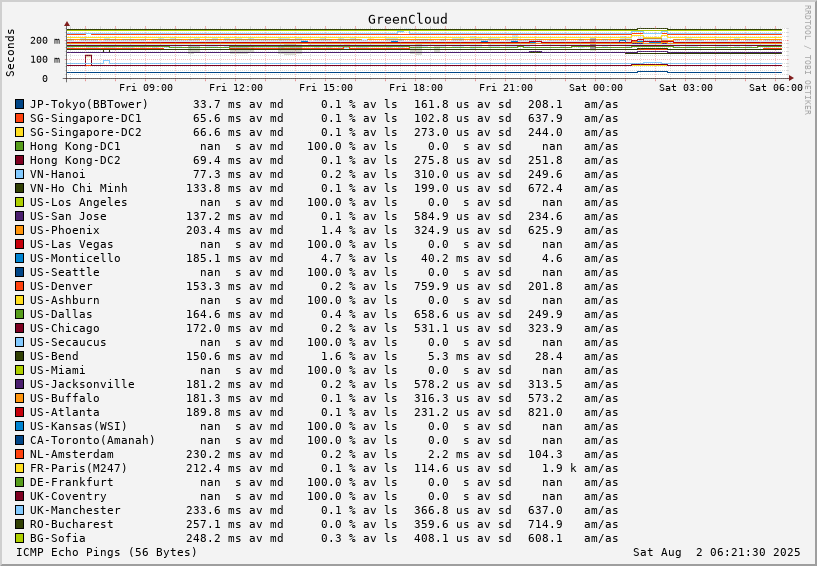Click the 100 m y-axis tick label
Screen dimensions: 817x566
(x=45, y=59)
